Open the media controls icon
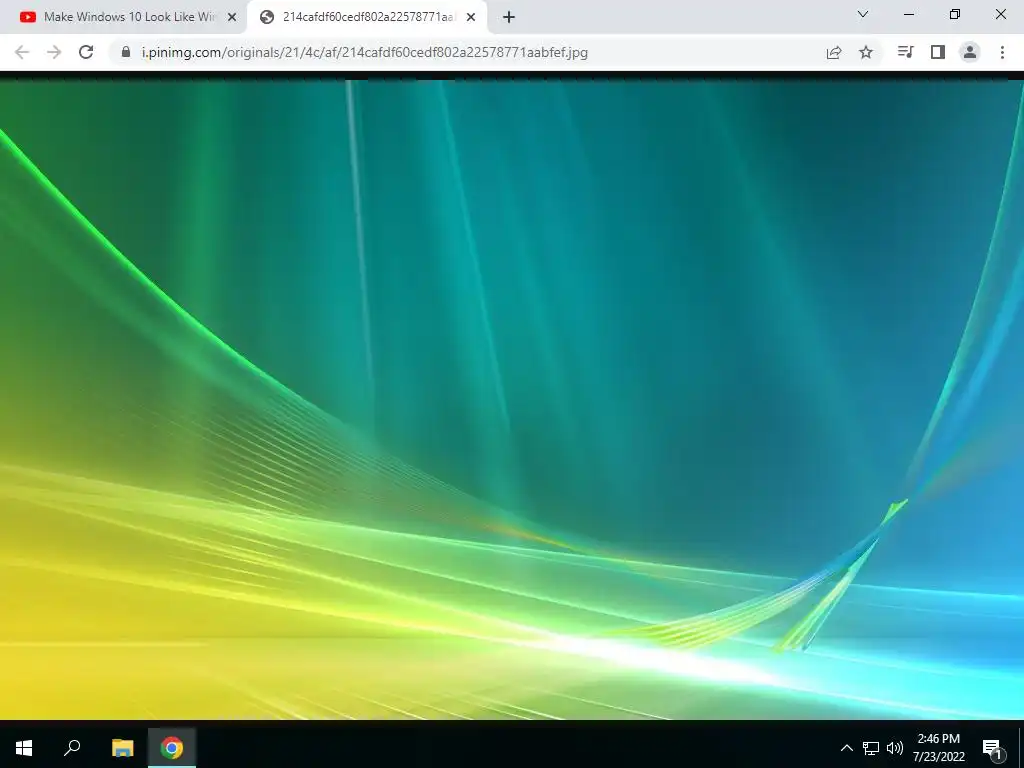The image size is (1024, 768). tap(906, 52)
